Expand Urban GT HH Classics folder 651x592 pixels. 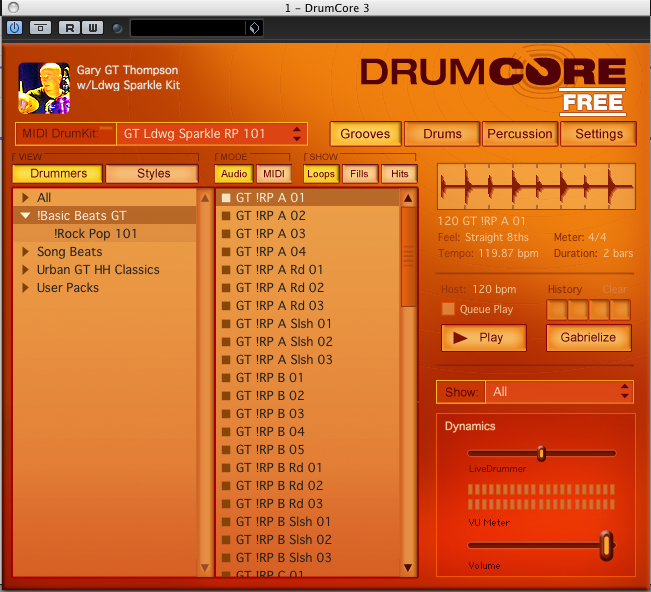tap(26, 270)
